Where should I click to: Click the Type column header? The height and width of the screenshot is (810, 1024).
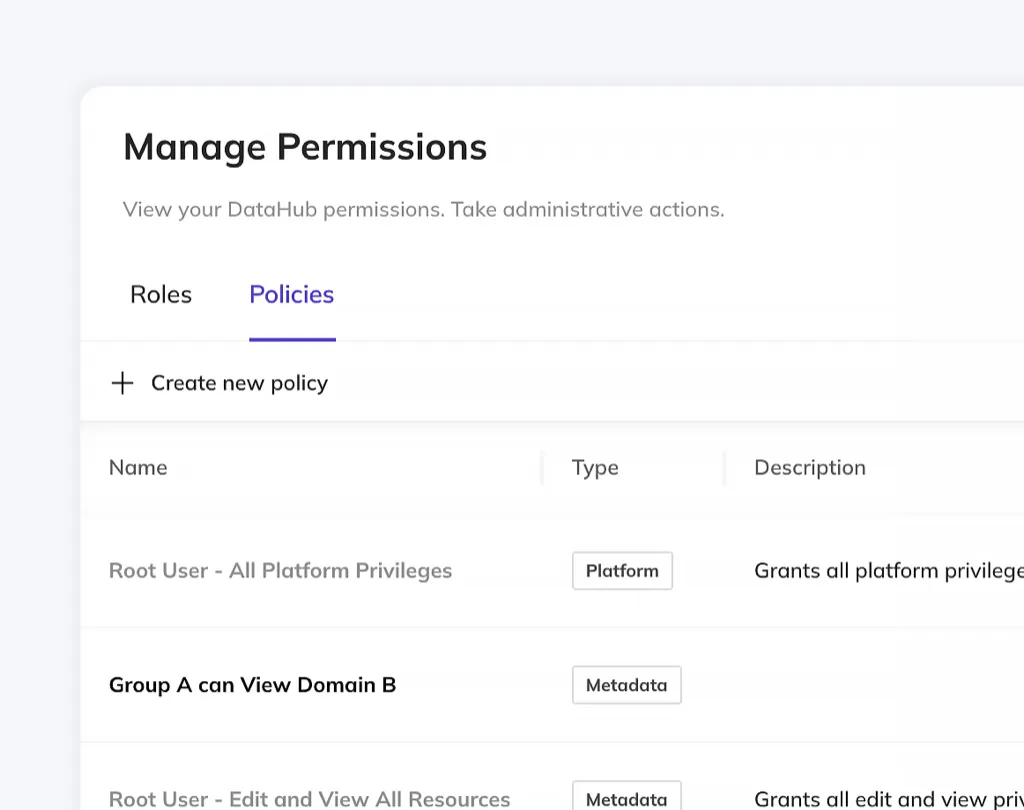595,468
